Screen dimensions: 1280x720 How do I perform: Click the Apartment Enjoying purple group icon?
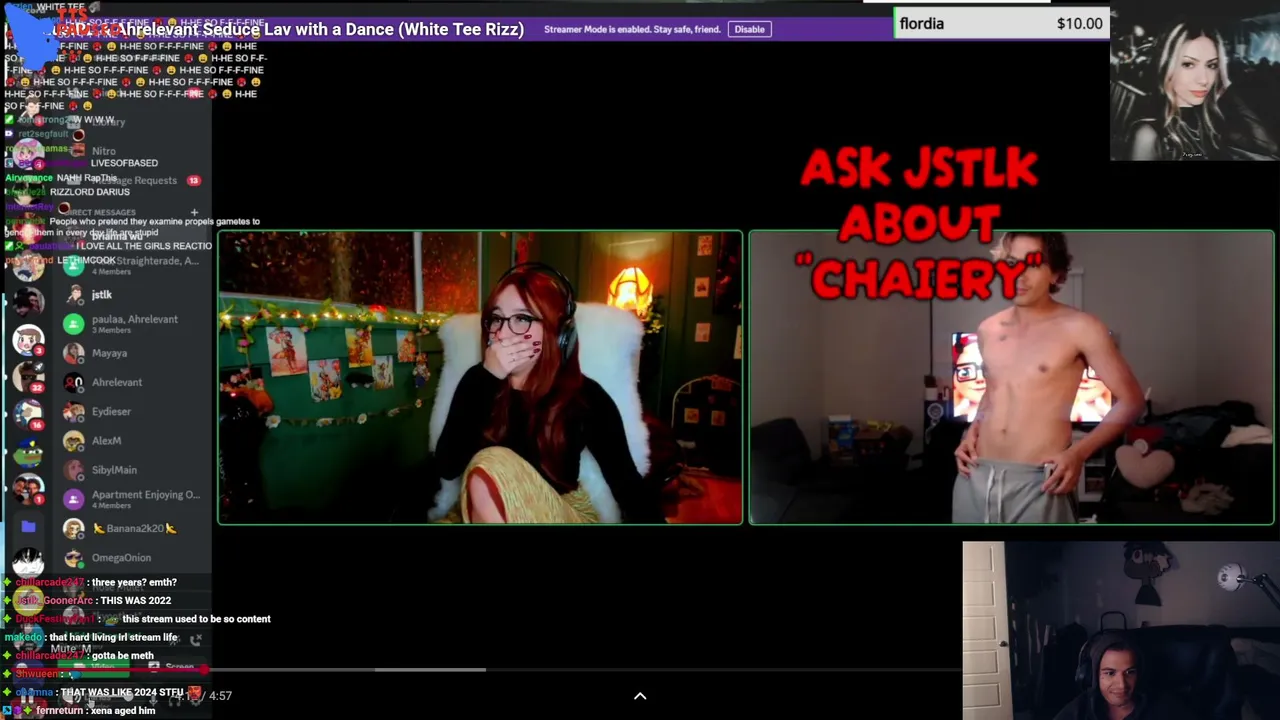tap(73, 499)
